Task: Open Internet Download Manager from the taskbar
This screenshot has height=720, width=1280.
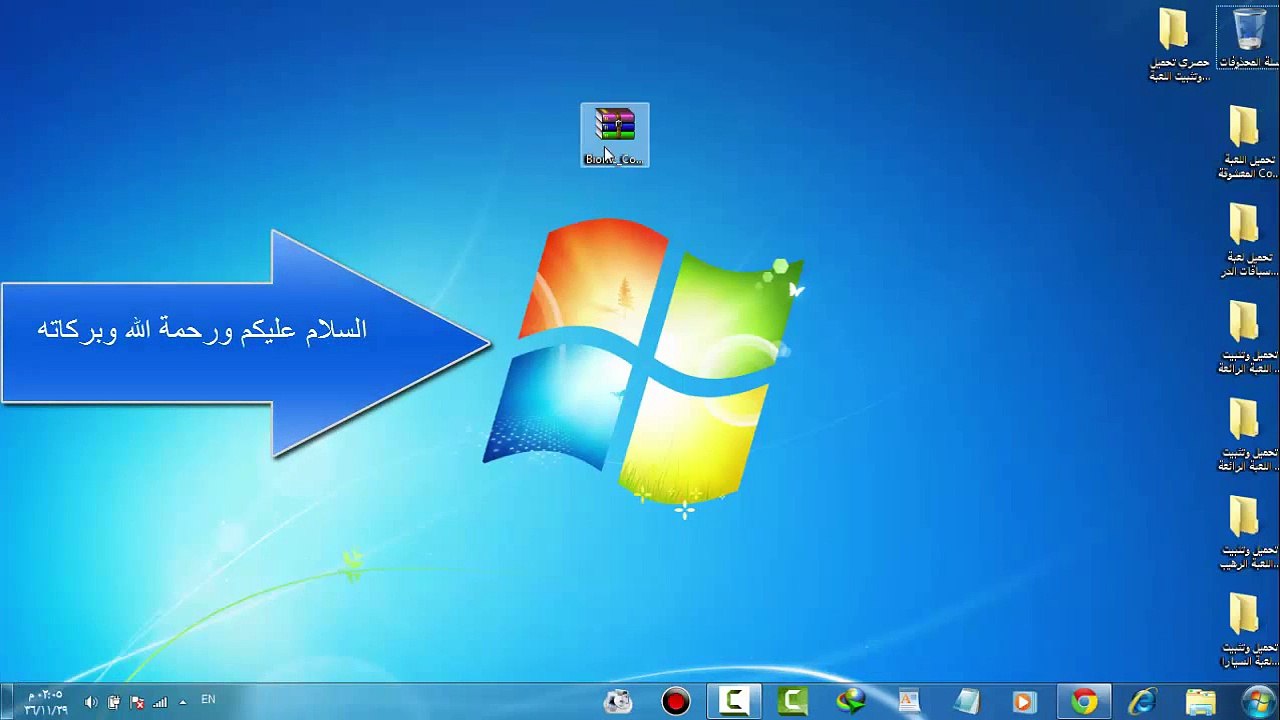Action: (851, 702)
